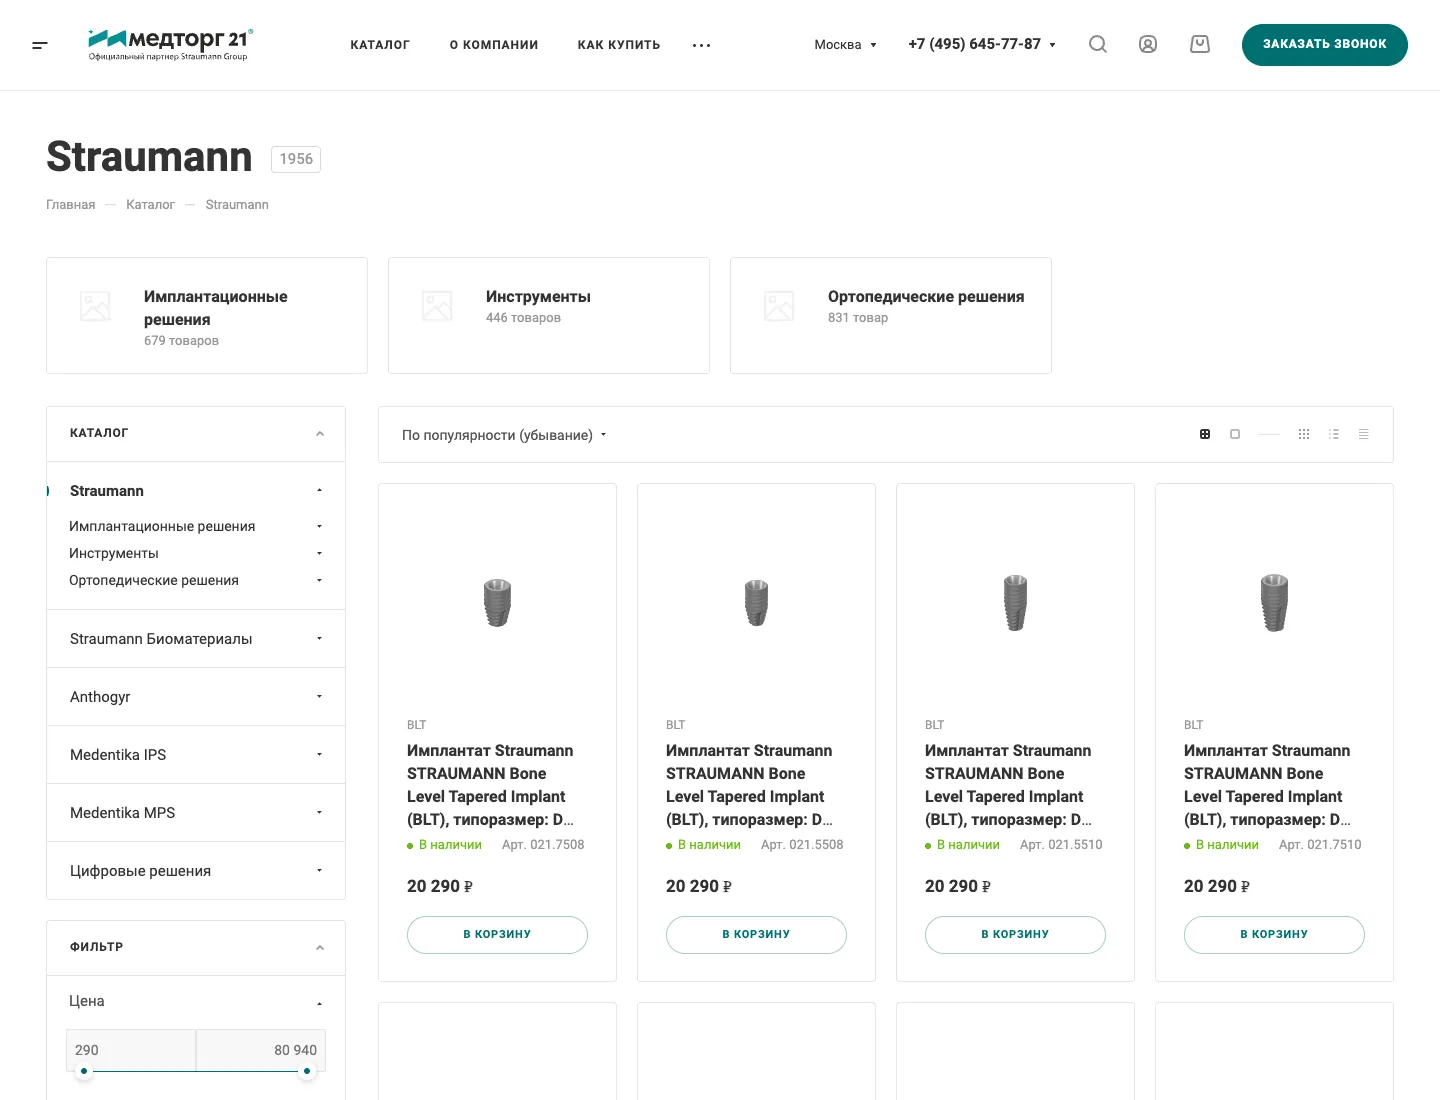
Task: Click the Медторг 21 logo
Action: (170, 45)
